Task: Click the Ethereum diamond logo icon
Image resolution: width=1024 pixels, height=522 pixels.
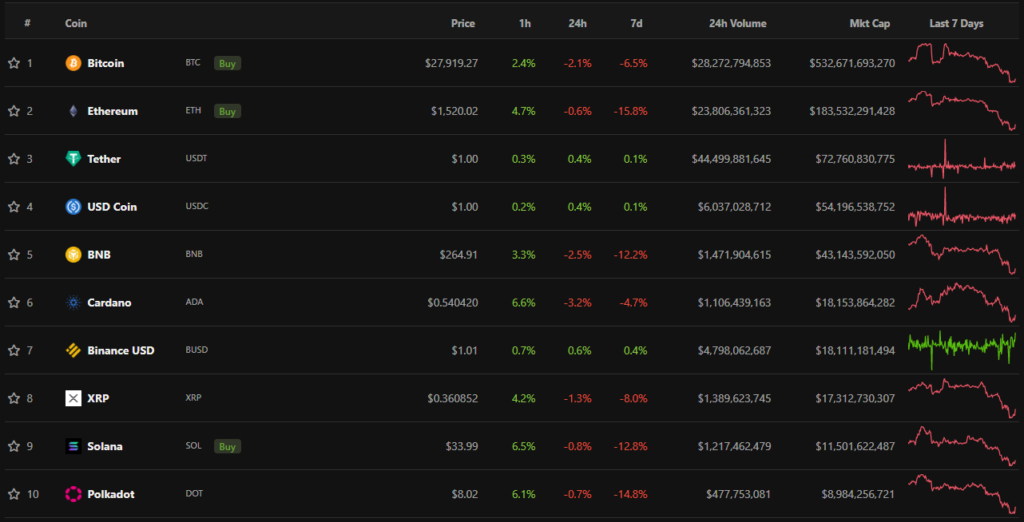Action: [x=73, y=111]
